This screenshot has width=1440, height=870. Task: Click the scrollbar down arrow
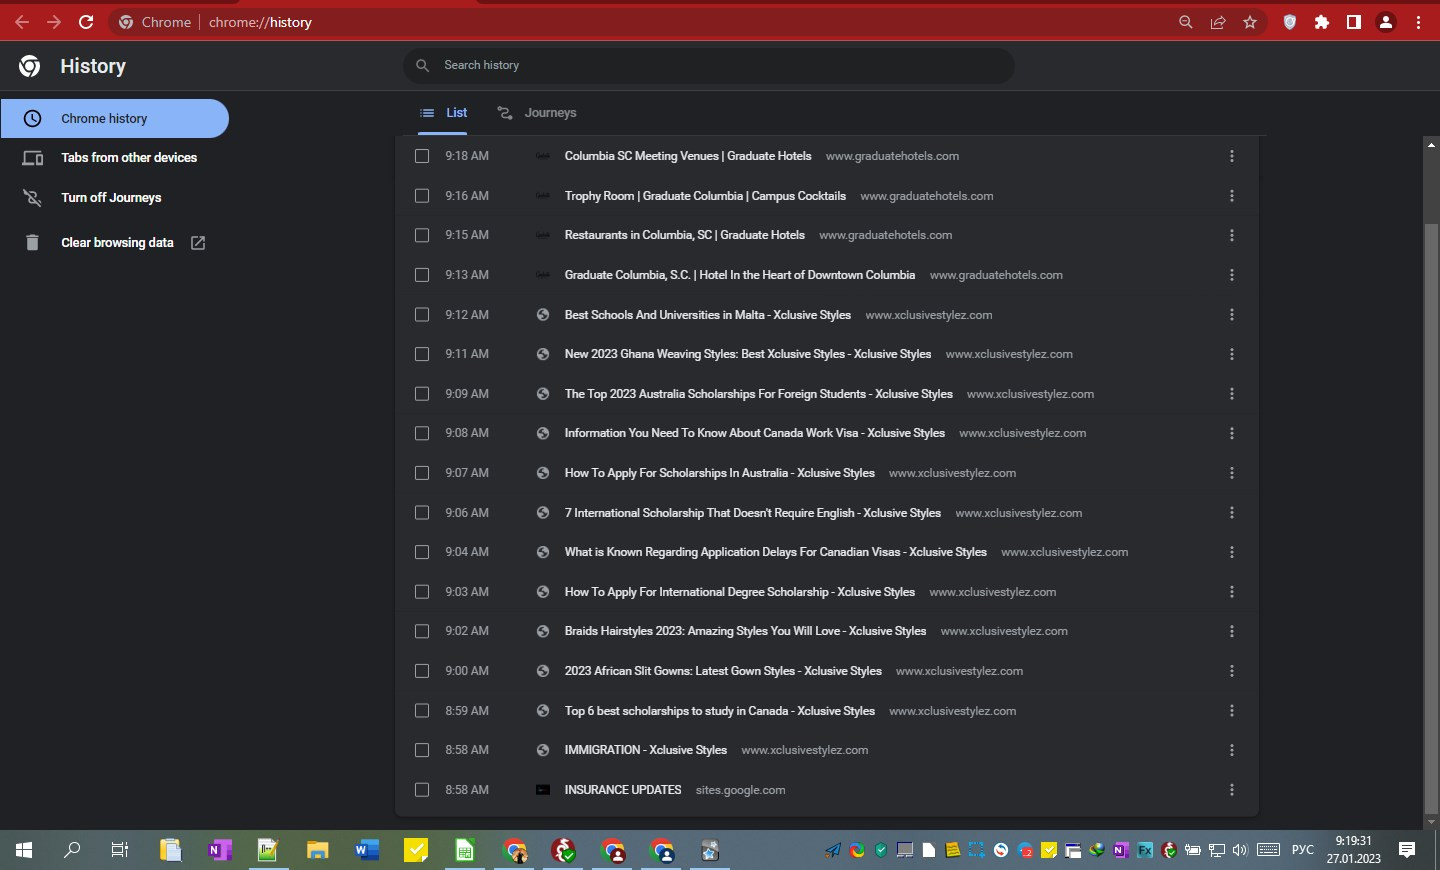tap(1431, 822)
